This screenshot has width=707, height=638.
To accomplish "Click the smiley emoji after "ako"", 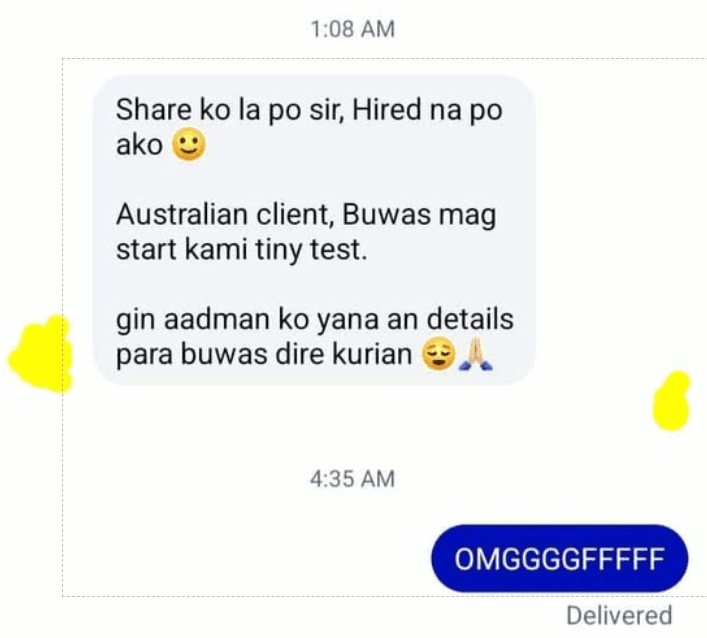I will [x=189, y=145].
